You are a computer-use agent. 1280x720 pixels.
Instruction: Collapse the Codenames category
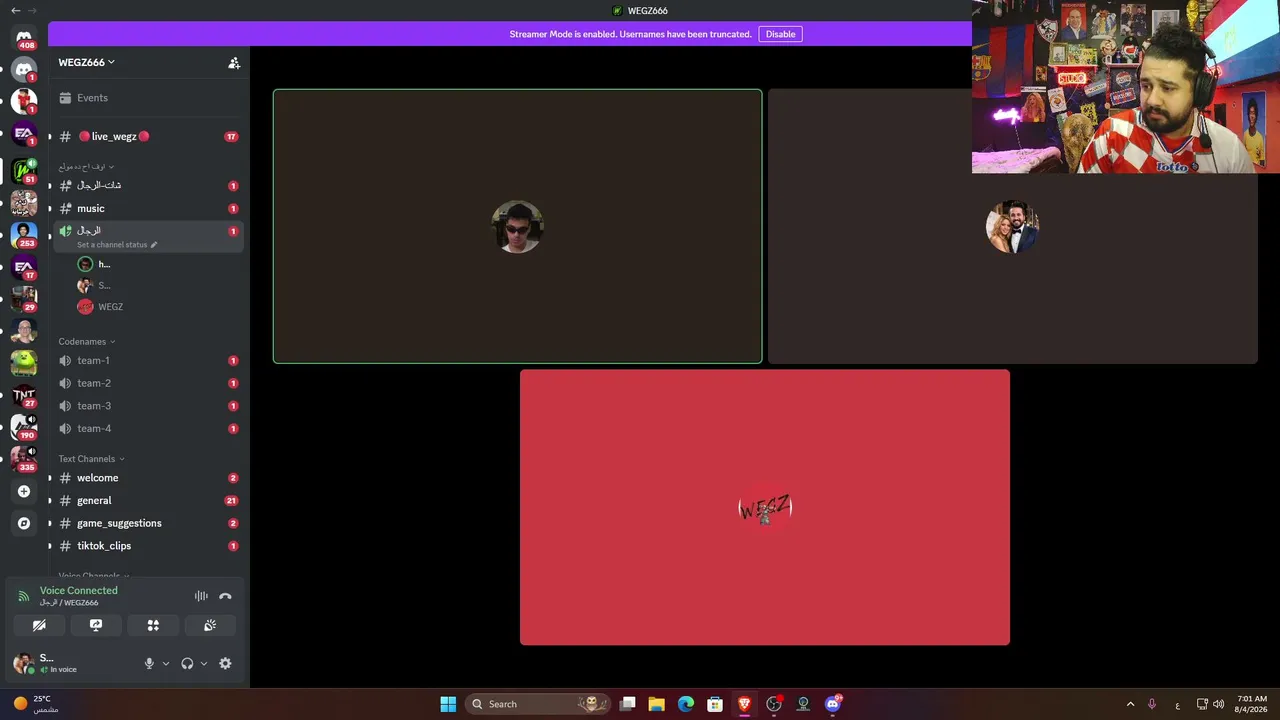pos(86,342)
